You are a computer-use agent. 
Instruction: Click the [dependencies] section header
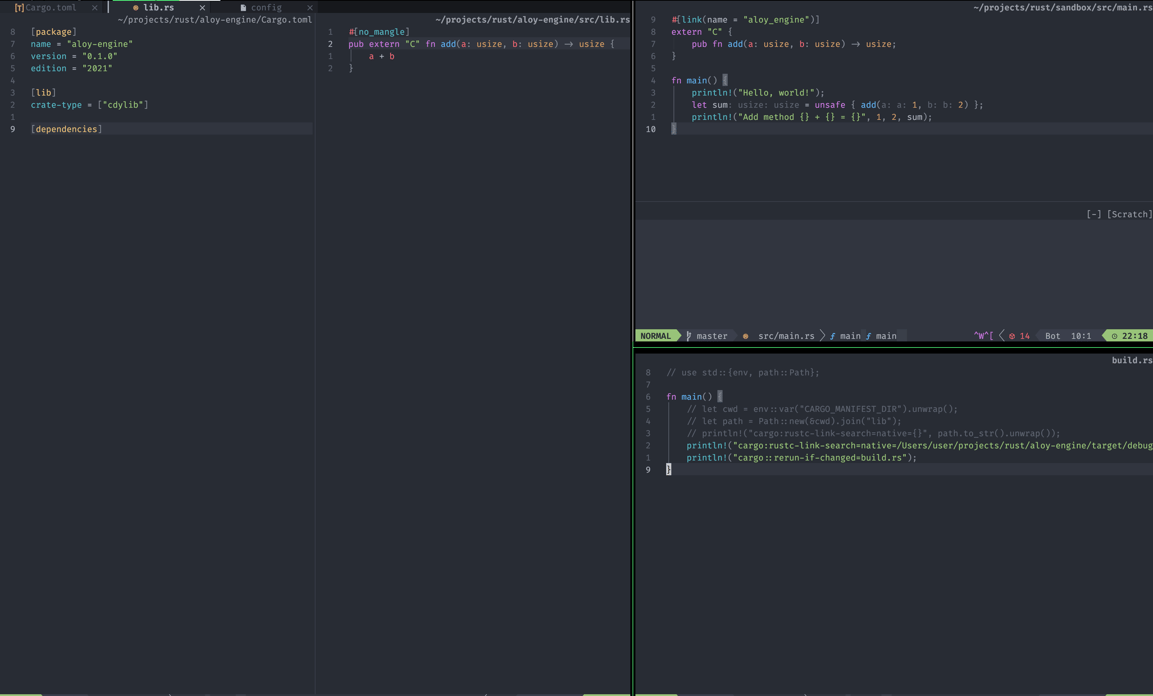[x=66, y=129]
